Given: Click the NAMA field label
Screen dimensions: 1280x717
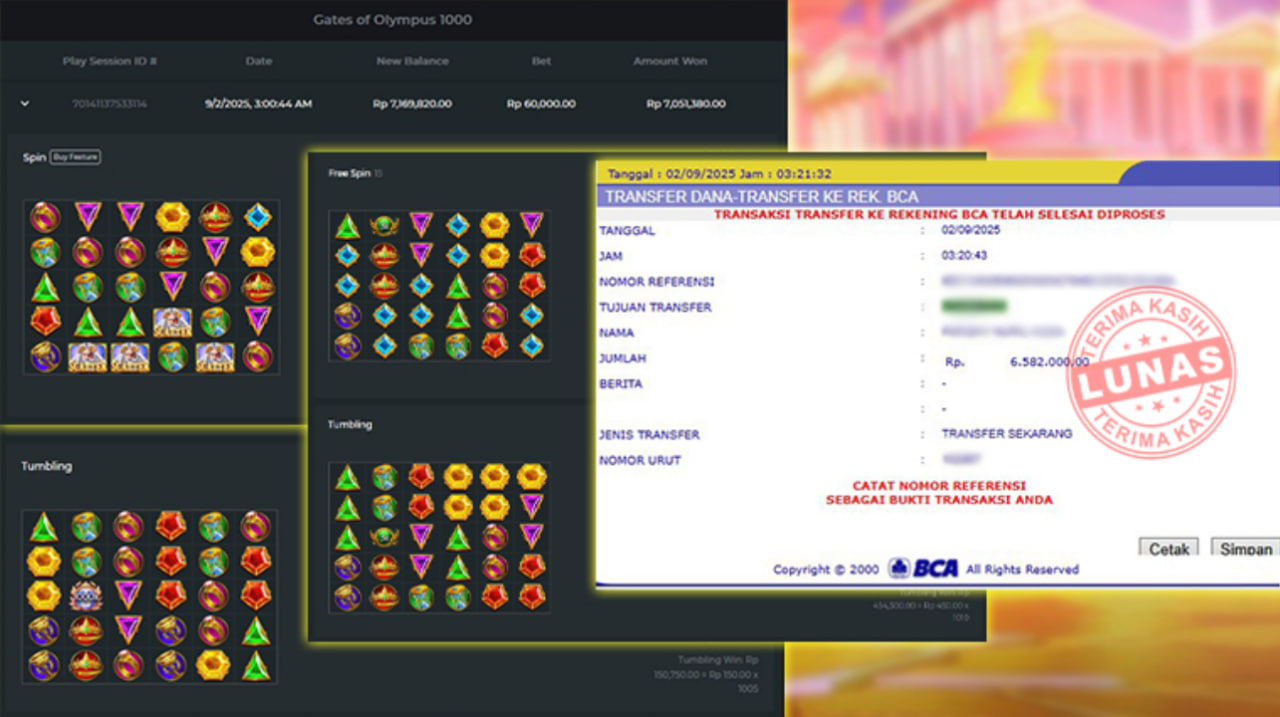Looking at the screenshot, I should click(617, 333).
